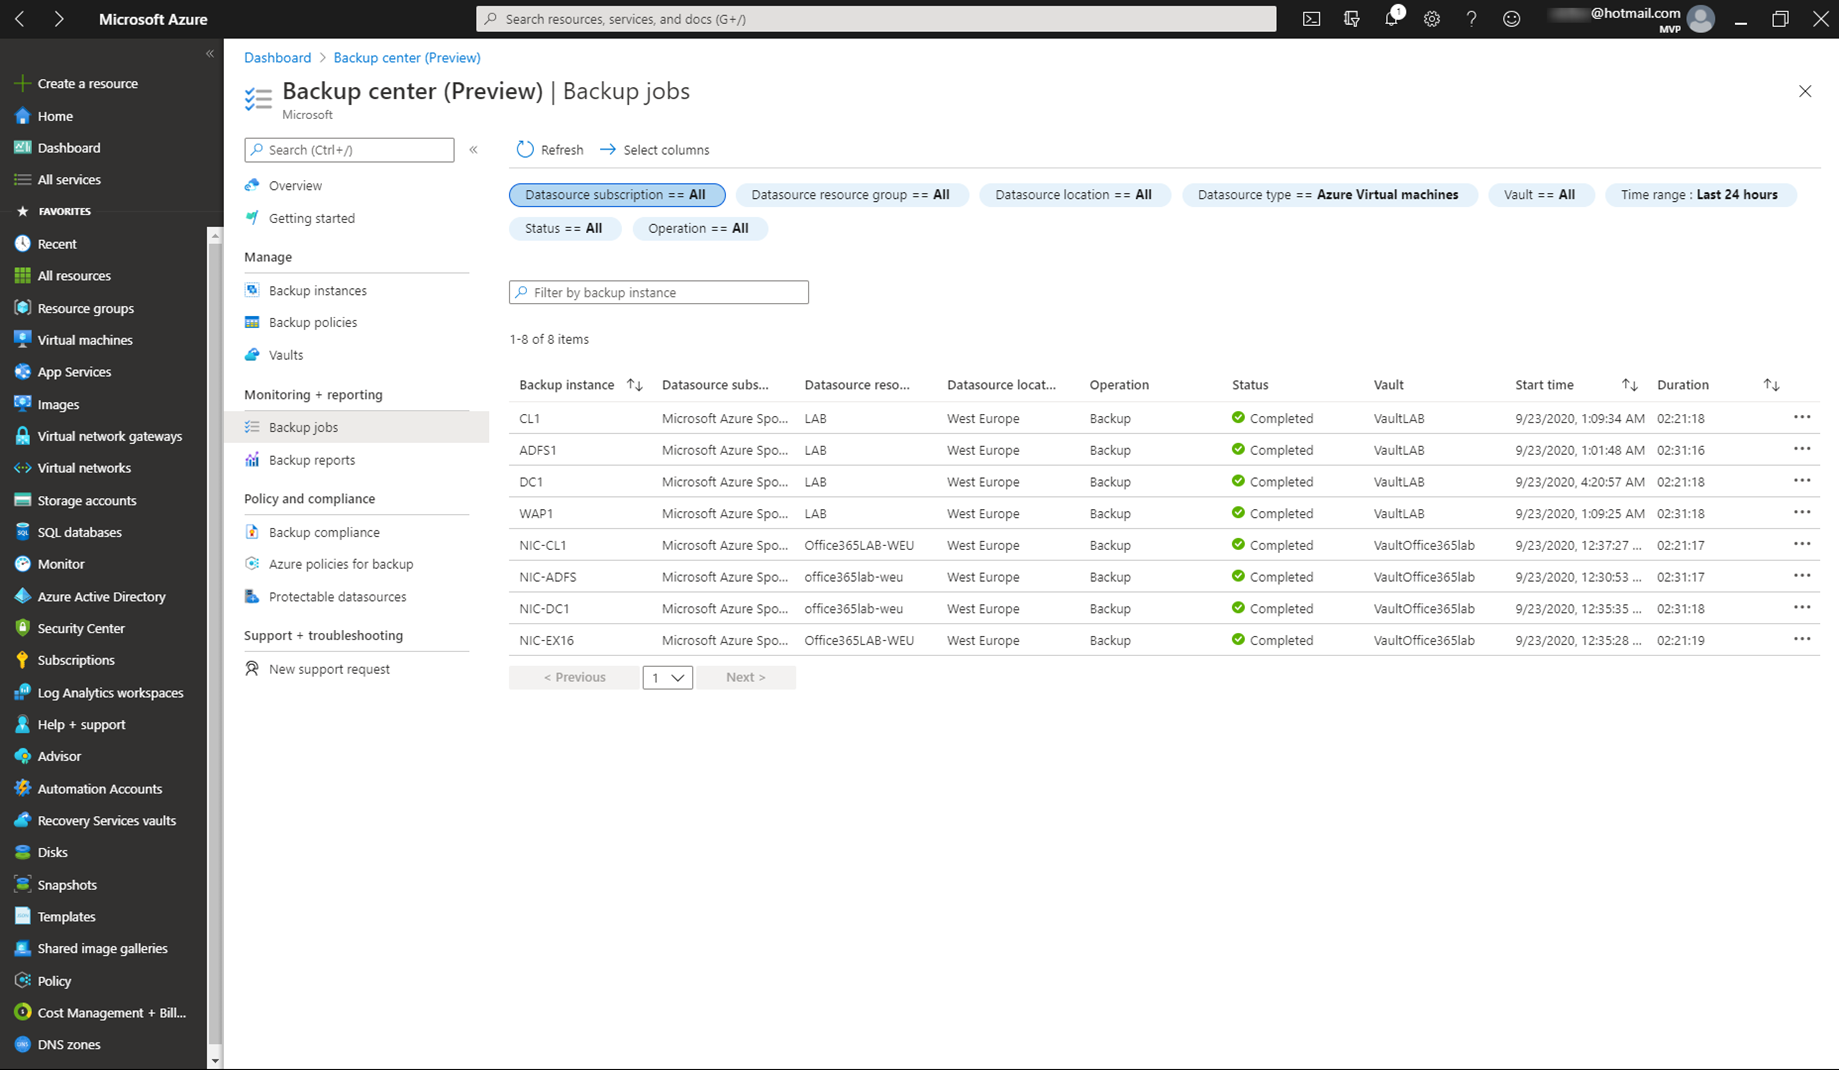Image resolution: width=1839 pixels, height=1070 pixels.
Task: Click Backup center (Preview) breadcrumb link
Action: pyautogui.click(x=407, y=58)
